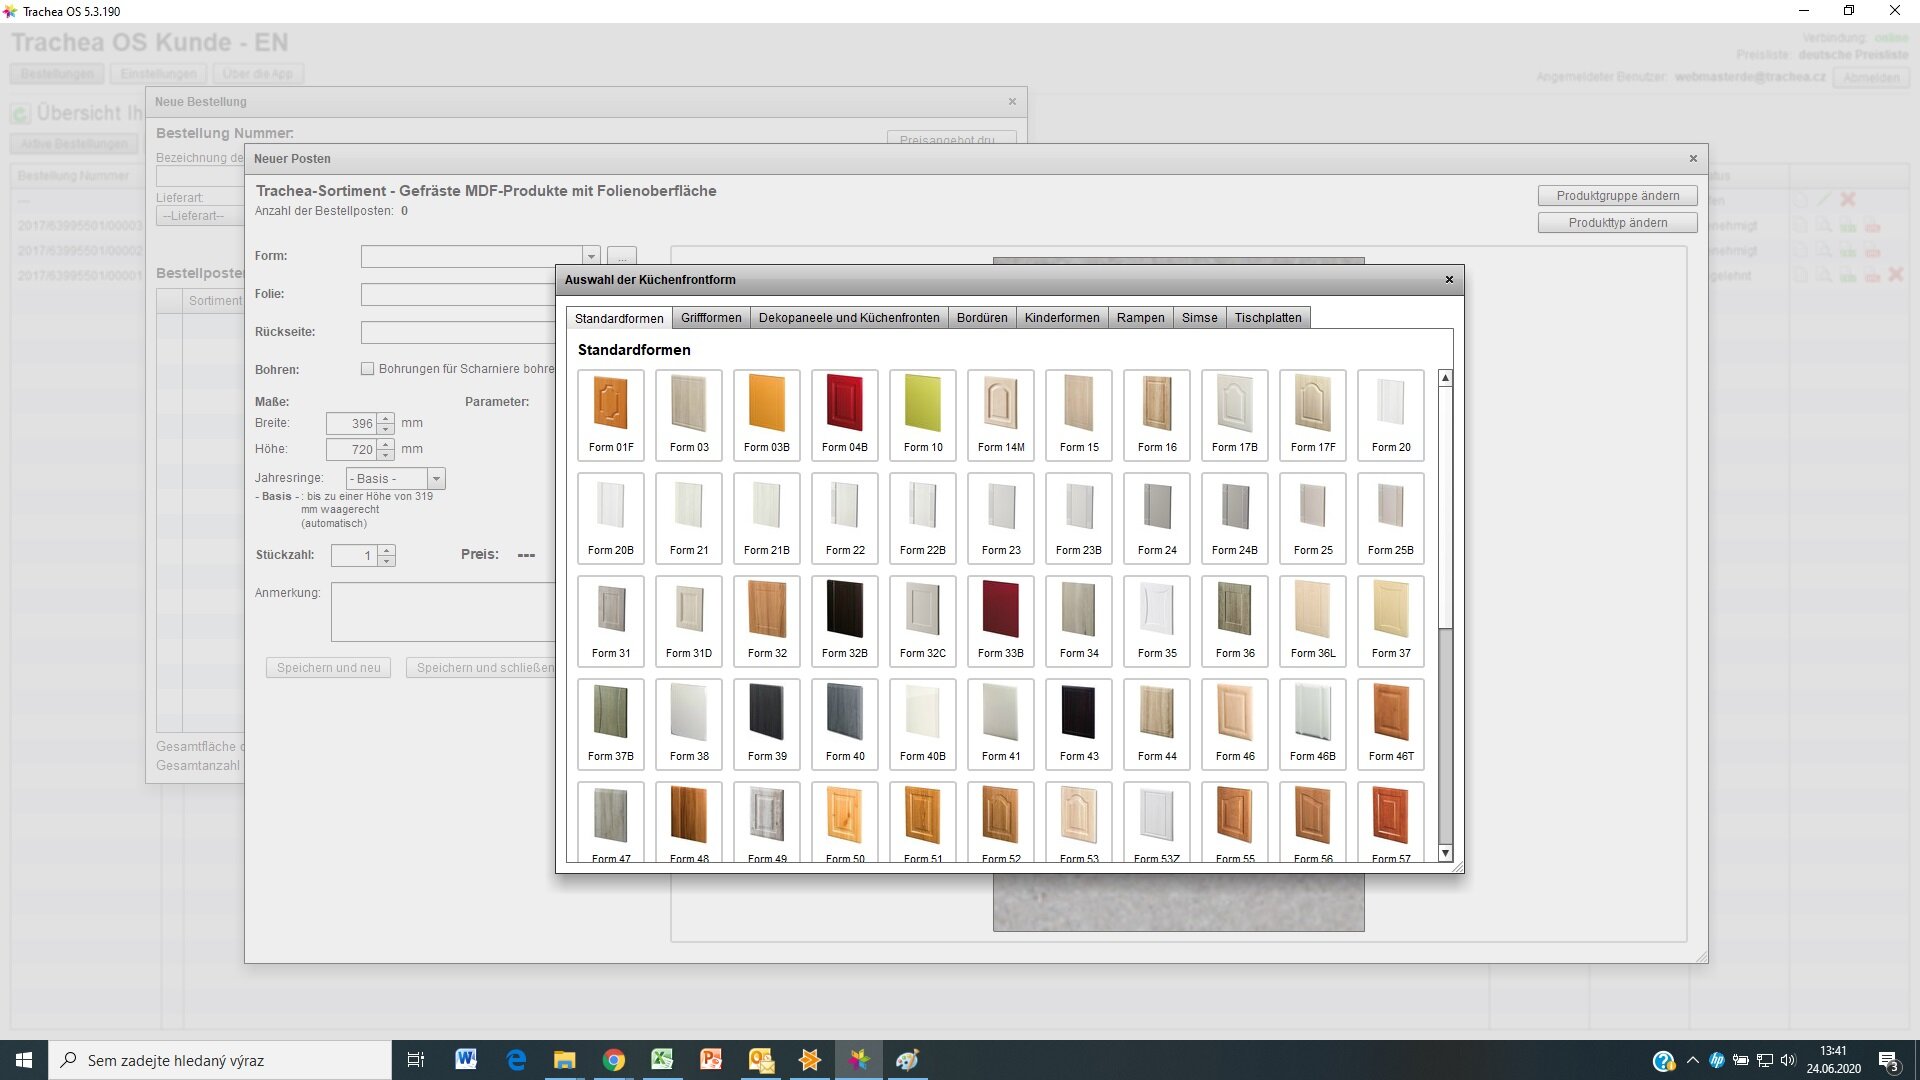Open Excel from the taskbar
The image size is (1920, 1080).
662,1060
